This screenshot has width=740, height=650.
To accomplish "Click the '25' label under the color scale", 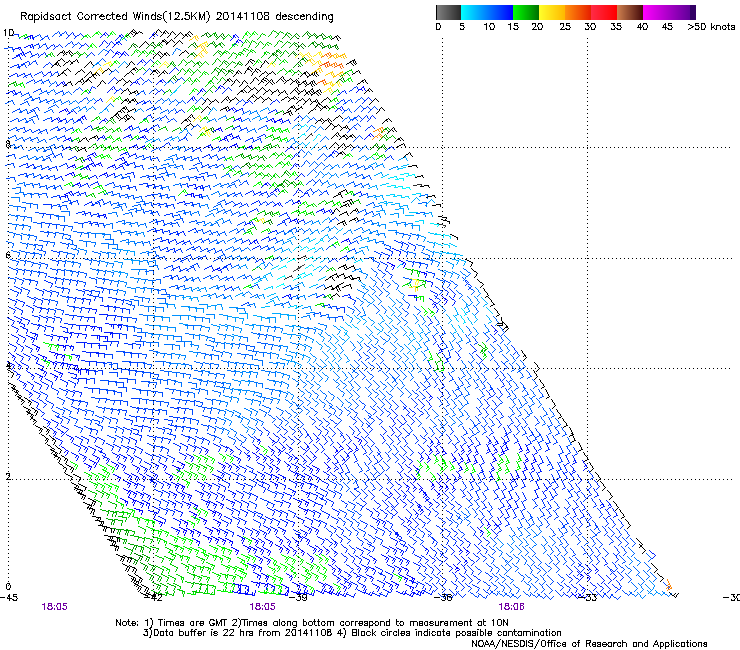I will click(x=565, y=27).
